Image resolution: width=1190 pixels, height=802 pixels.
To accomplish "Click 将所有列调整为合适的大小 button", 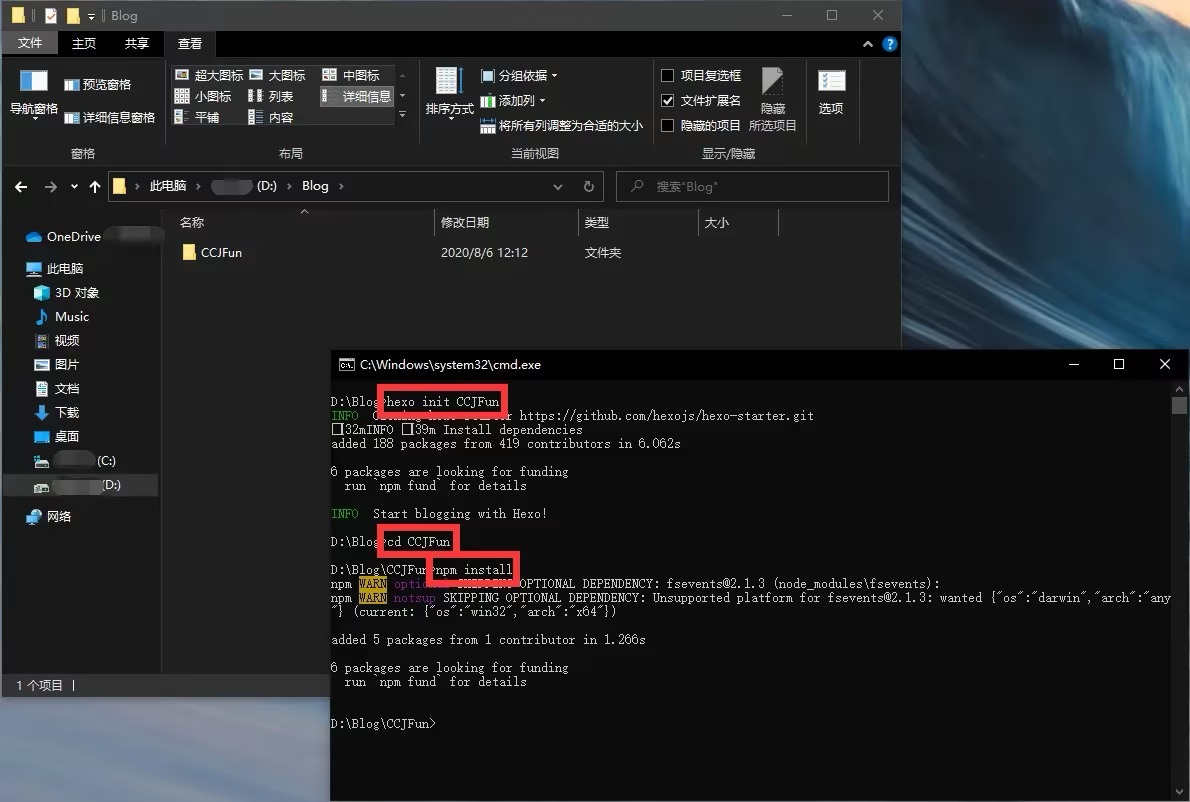I will (561, 126).
